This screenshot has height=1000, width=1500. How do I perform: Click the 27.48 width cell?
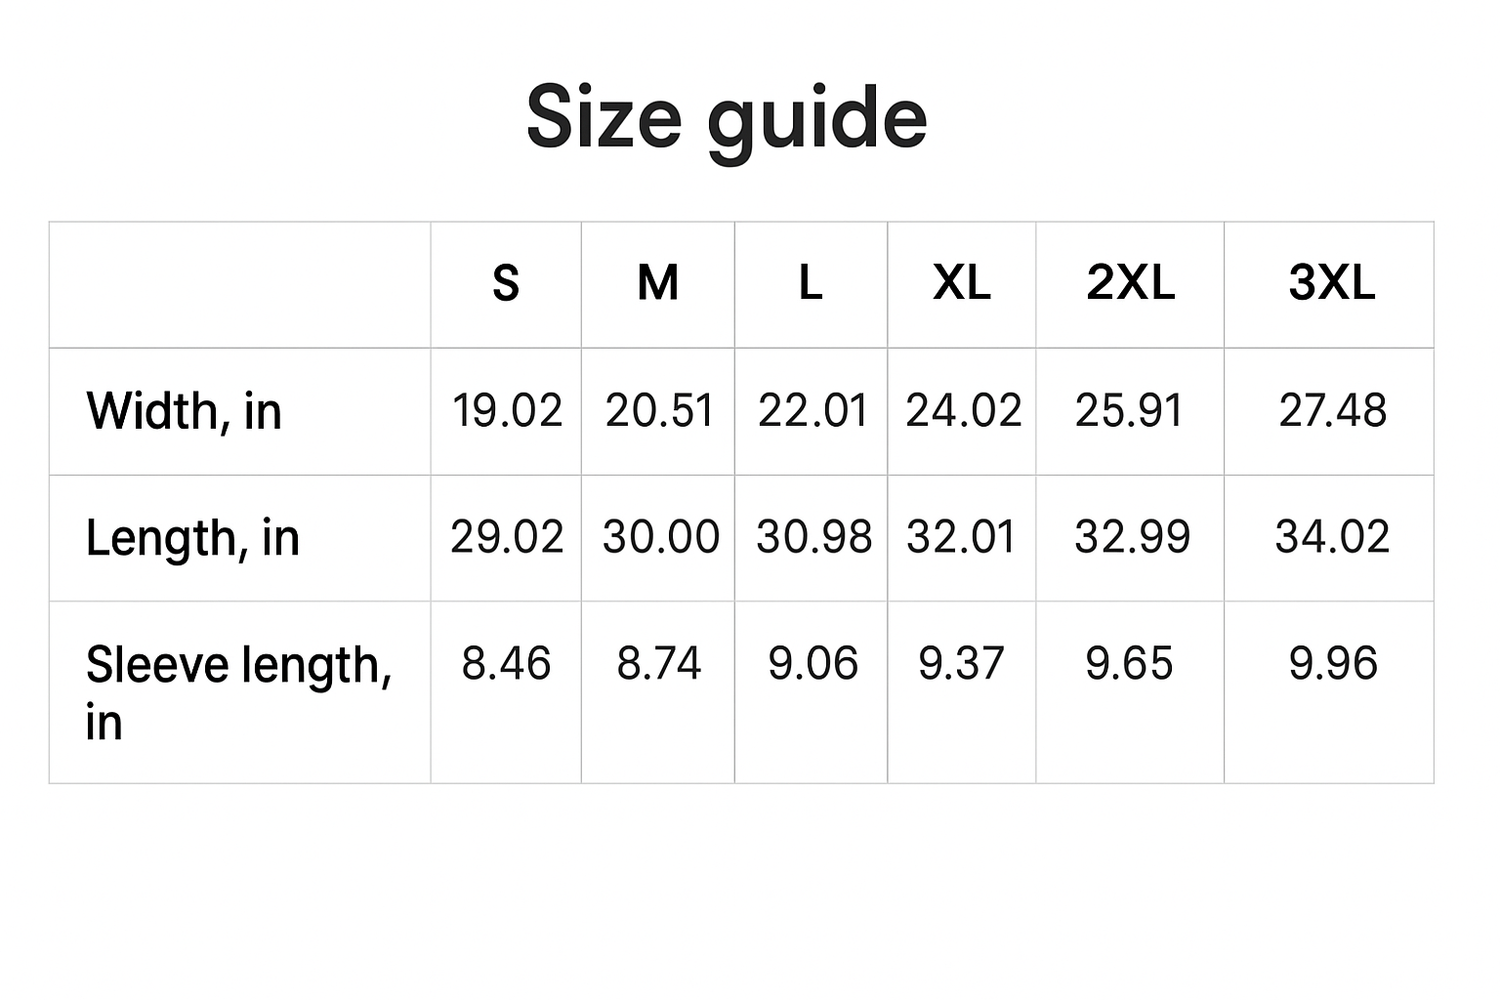point(1332,411)
